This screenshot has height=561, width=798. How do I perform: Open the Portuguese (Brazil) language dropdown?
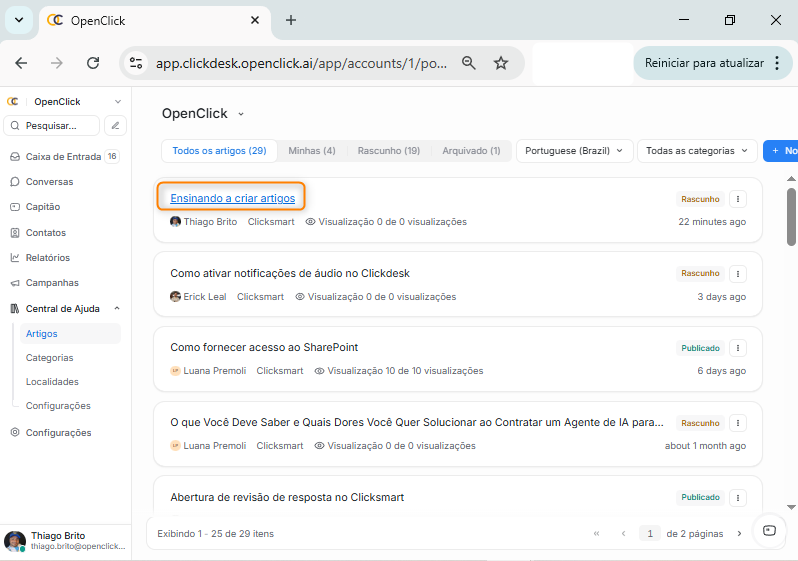pos(575,151)
